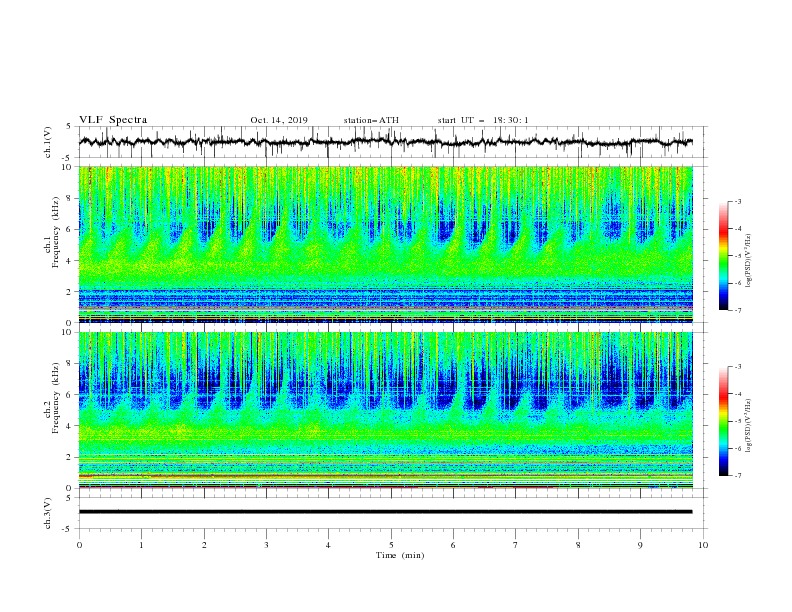Click the ch.1 spectrogram colour bar
This screenshot has height=612, width=792.
[723, 256]
